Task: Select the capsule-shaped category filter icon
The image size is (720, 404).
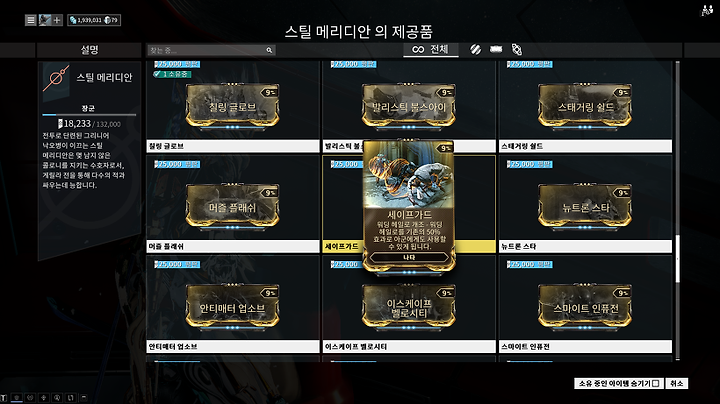Action: click(517, 49)
